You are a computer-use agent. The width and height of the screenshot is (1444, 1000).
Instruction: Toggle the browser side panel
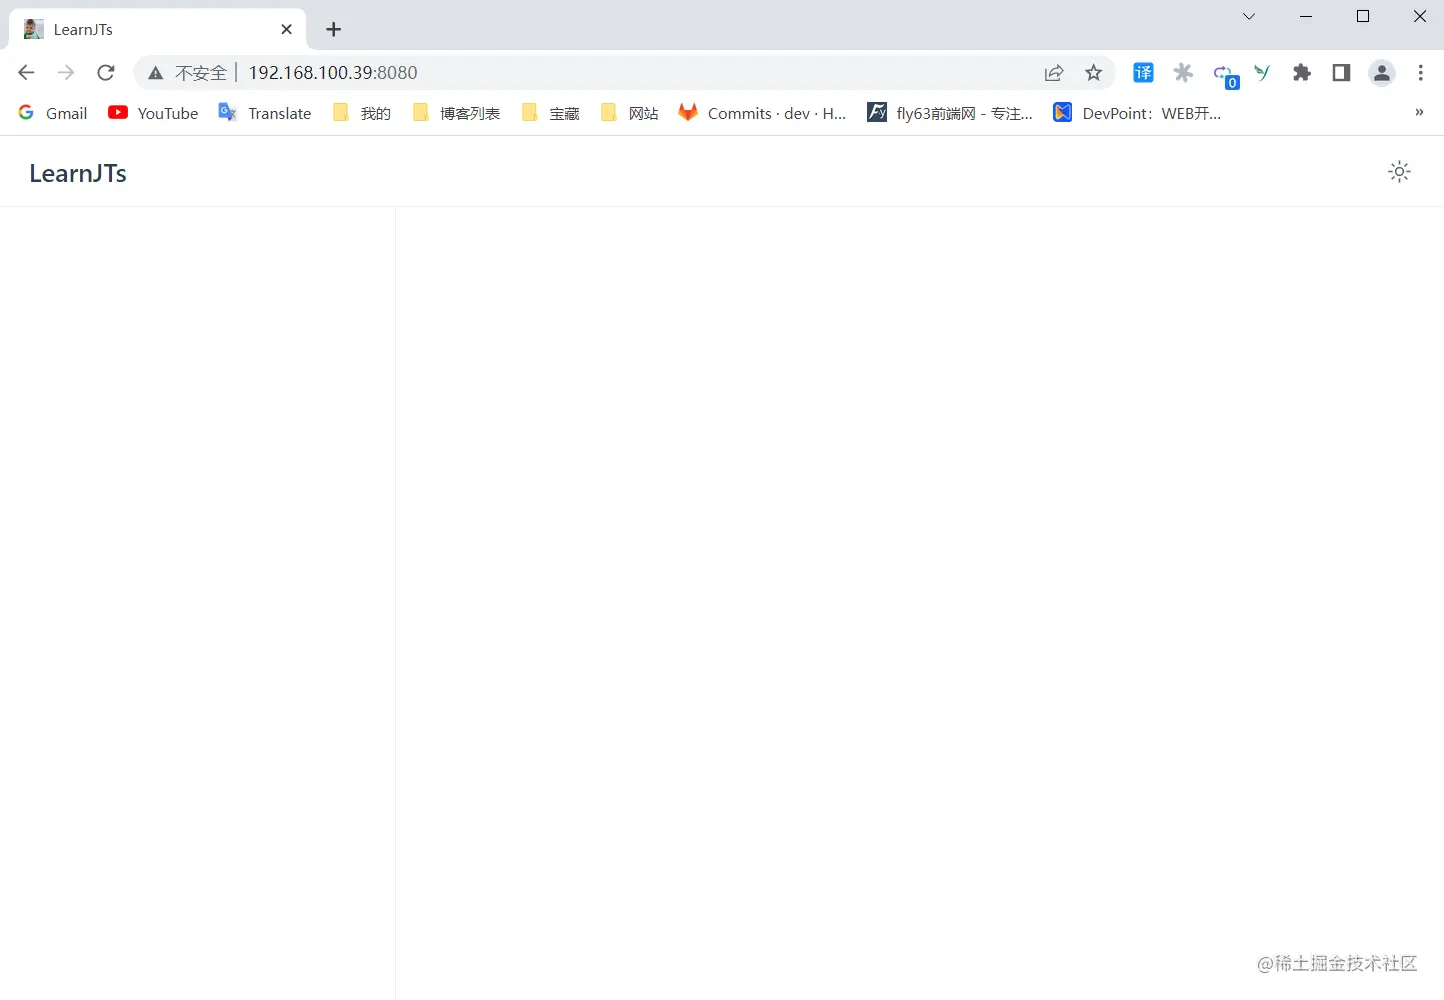pos(1341,73)
